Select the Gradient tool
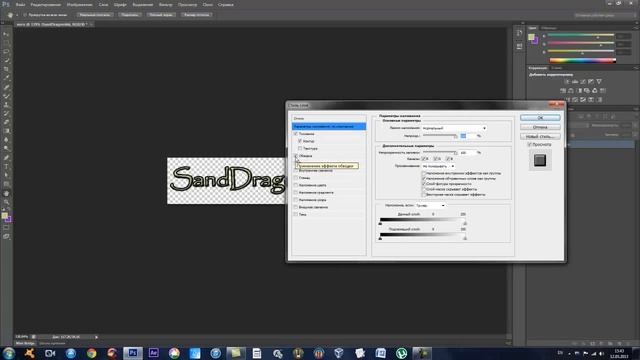 point(6,131)
